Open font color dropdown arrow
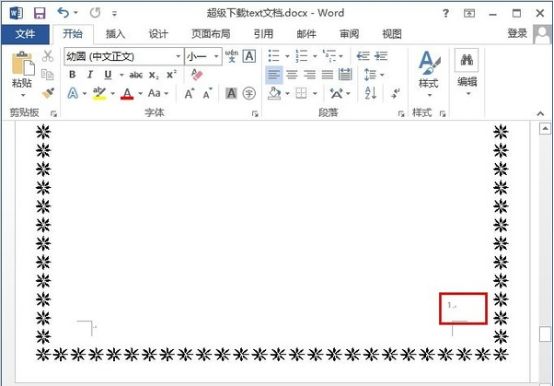 click(x=140, y=94)
